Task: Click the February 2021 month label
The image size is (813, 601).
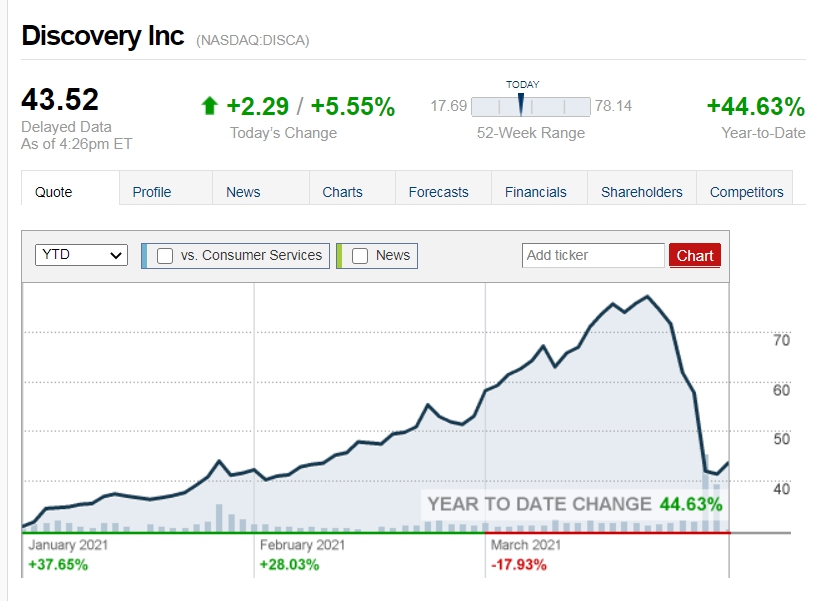Action: coord(302,545)
